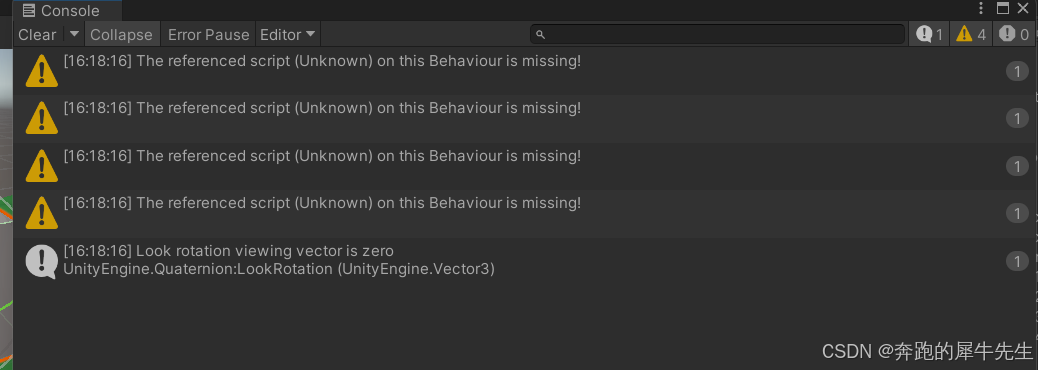This screenshot has width=1038, height=370.
Task: Click the console search field
Action: tap(717, 34)
